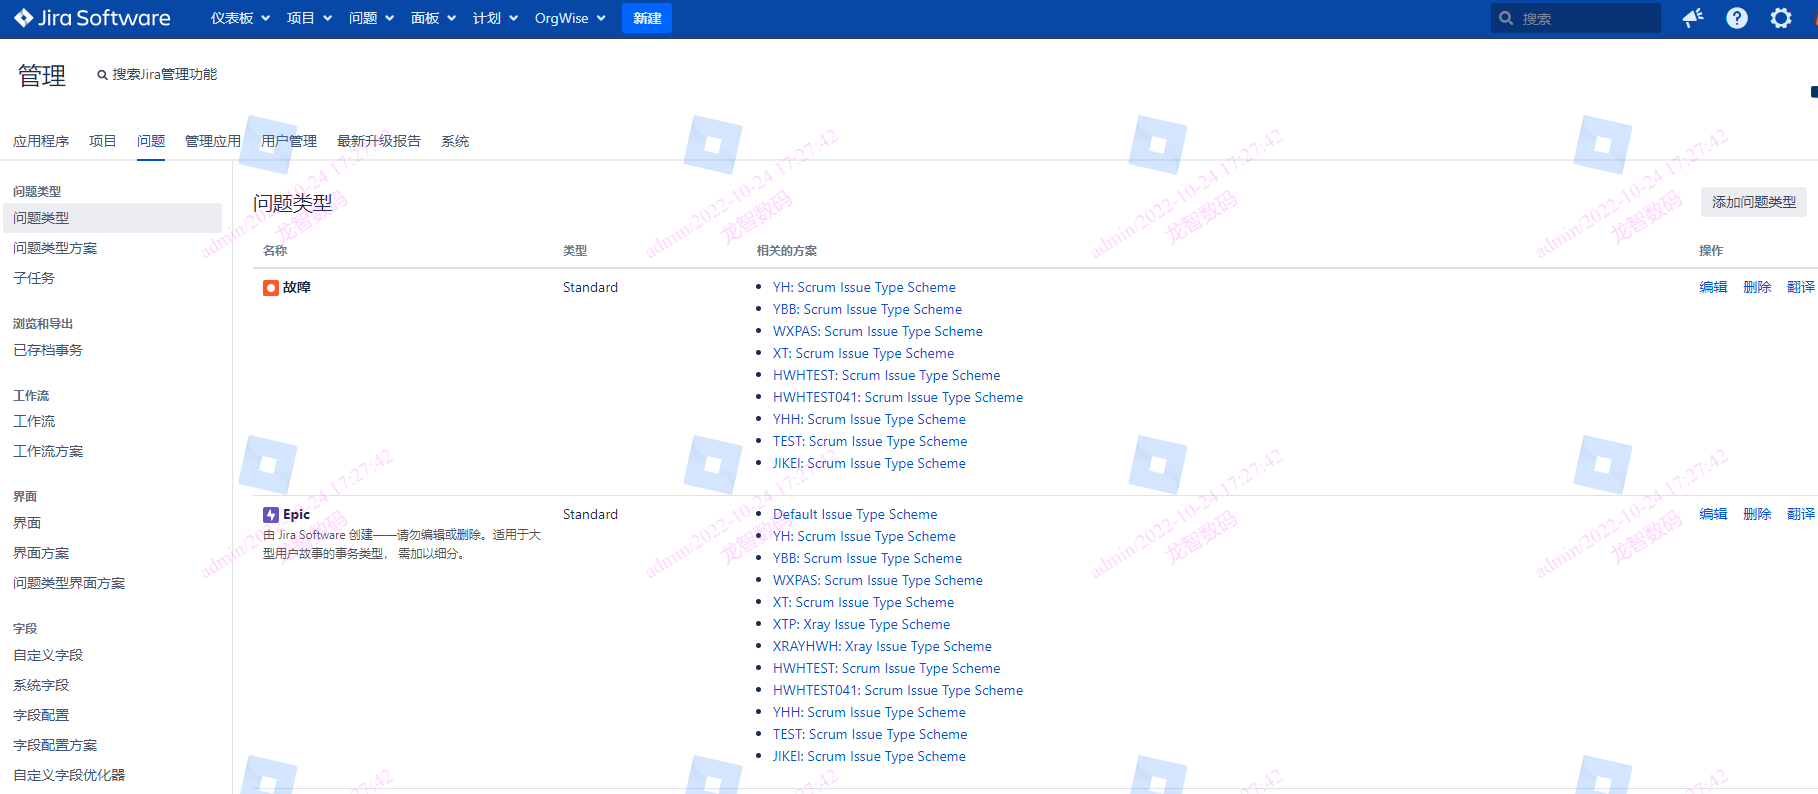Screen dimensions: 1818x794
Task: Open the help question mark icon
Action: 1737,18
